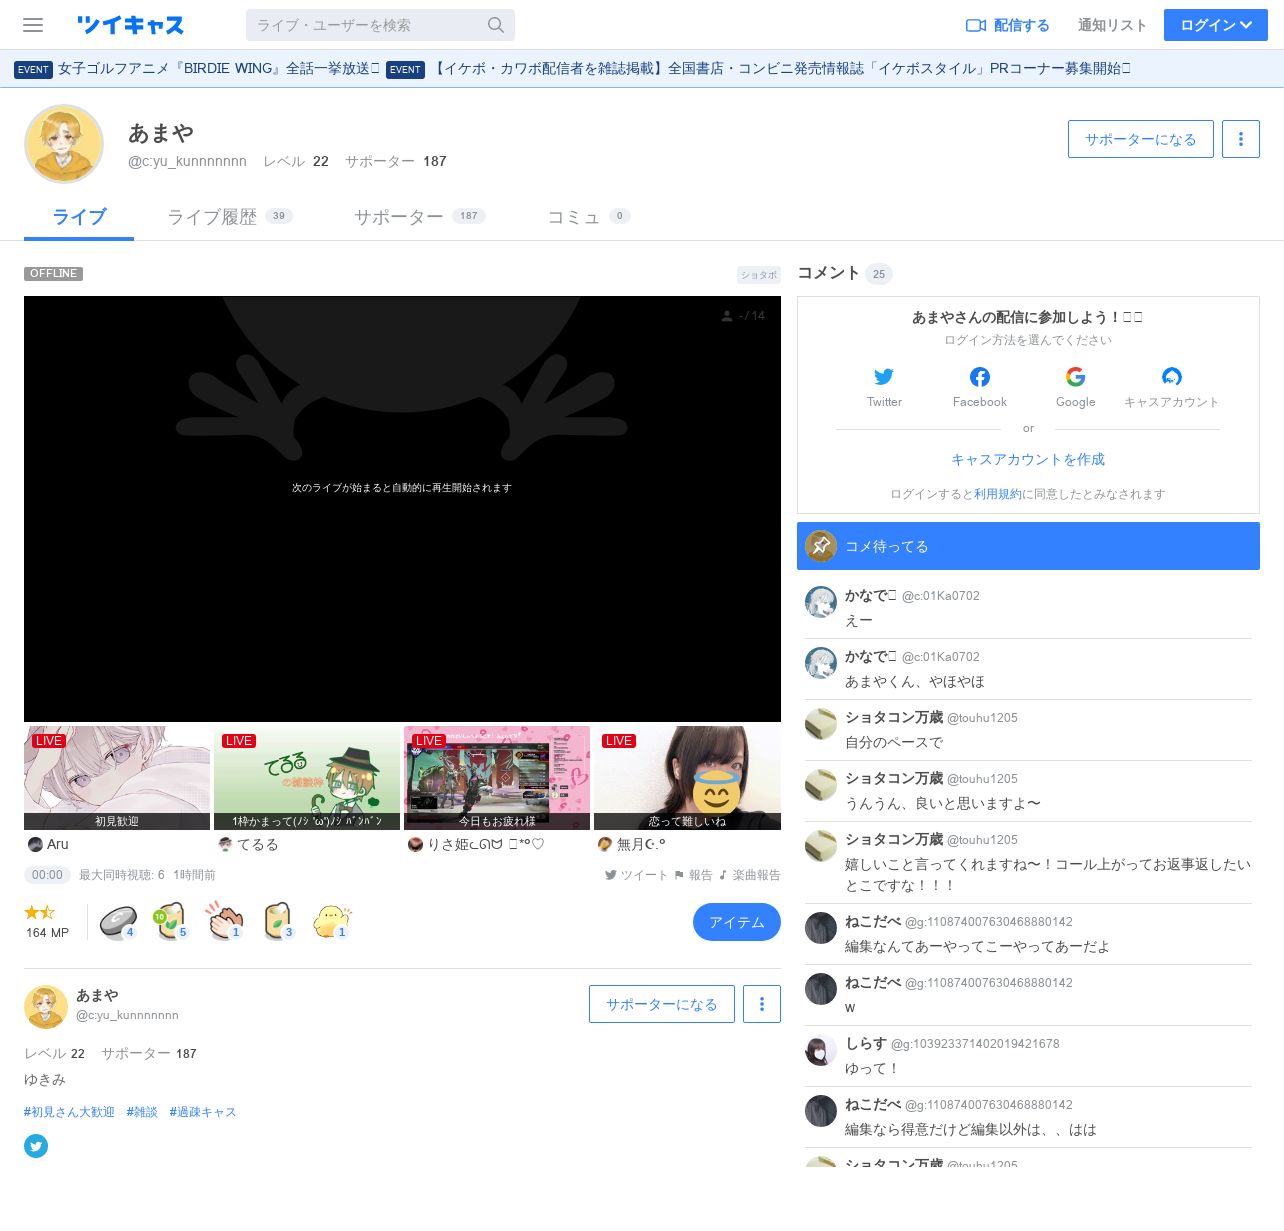The height and width of the screenshot is (1231, 1284).
Task: Click the #雑談 hashtag
Action: click(142, 1112)
